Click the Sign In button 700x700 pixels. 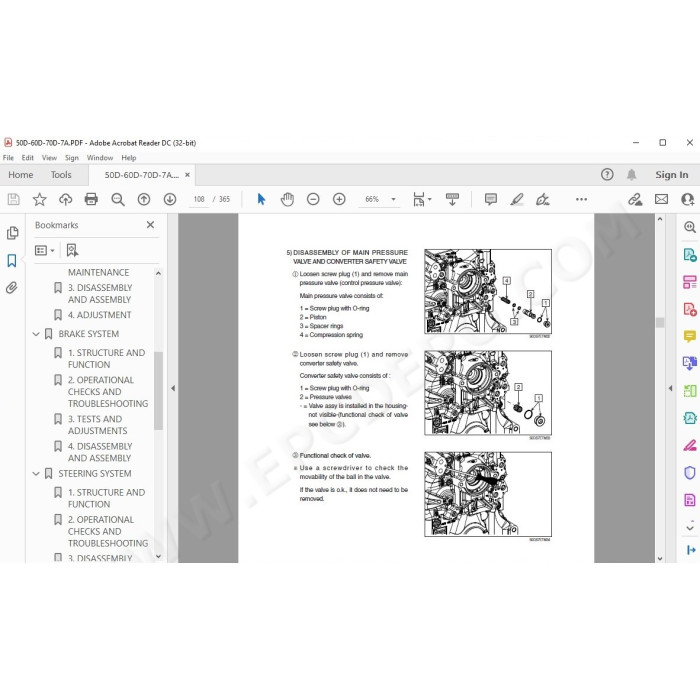pyautogui.click(x=671, y=175)
